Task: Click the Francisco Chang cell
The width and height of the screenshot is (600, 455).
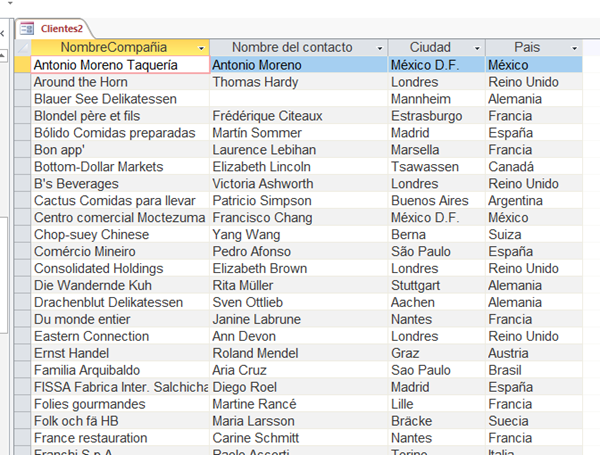Action: point(299,217)
